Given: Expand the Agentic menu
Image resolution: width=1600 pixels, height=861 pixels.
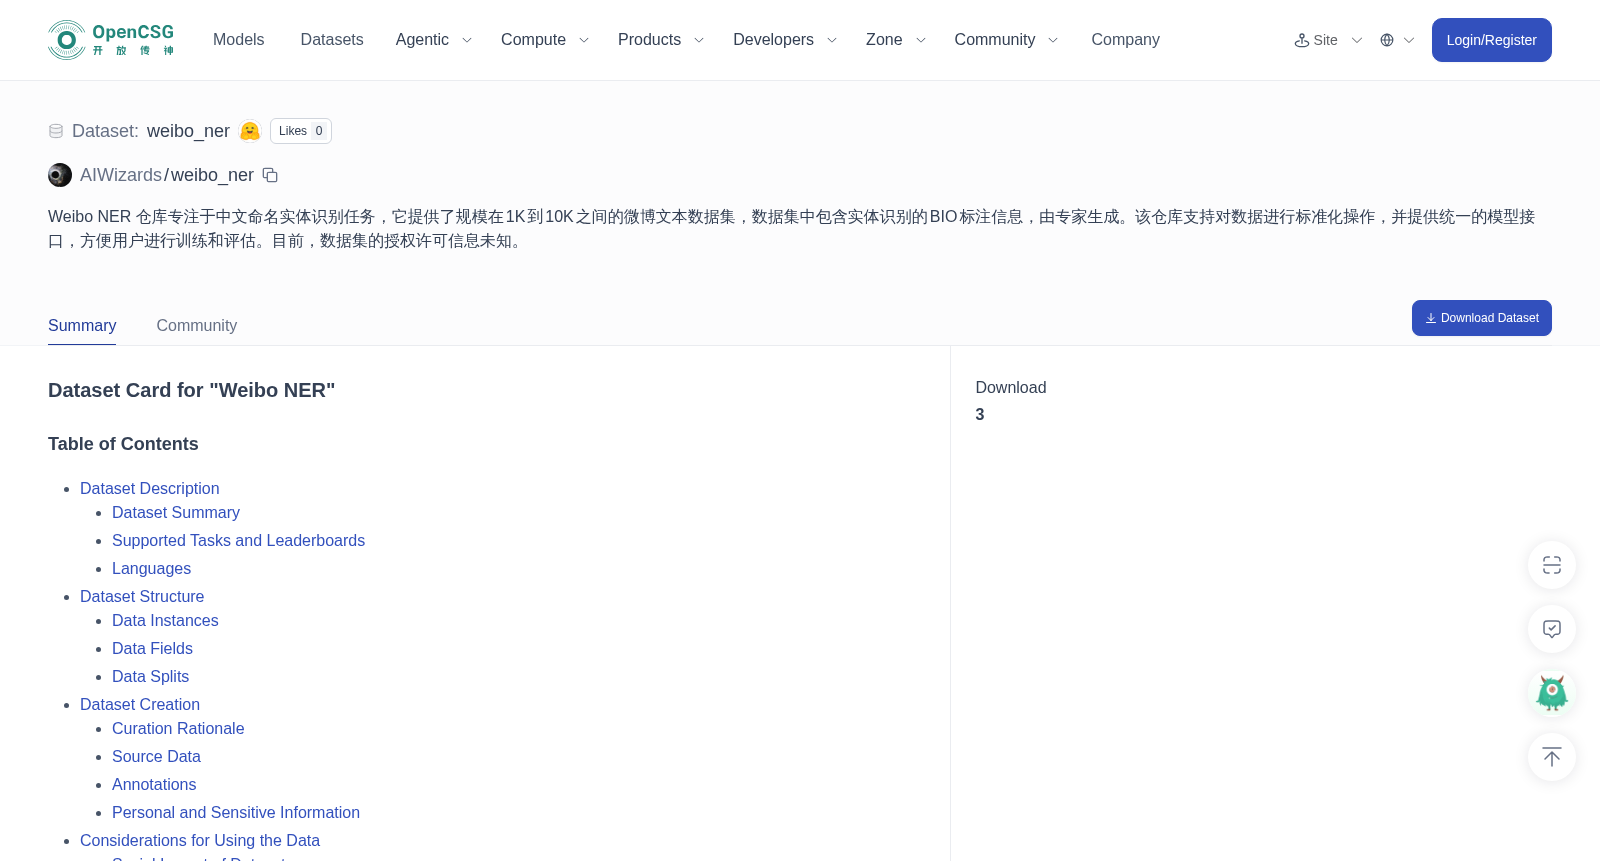Looking at the screenshot, I should [x=433, y=40].
